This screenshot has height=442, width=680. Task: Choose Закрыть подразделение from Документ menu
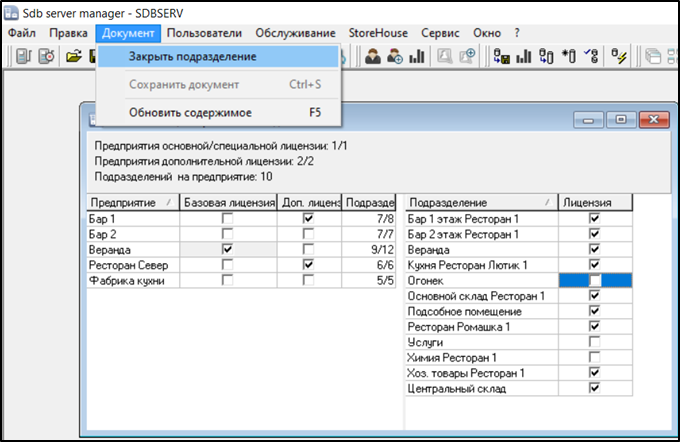click(192, 56)
